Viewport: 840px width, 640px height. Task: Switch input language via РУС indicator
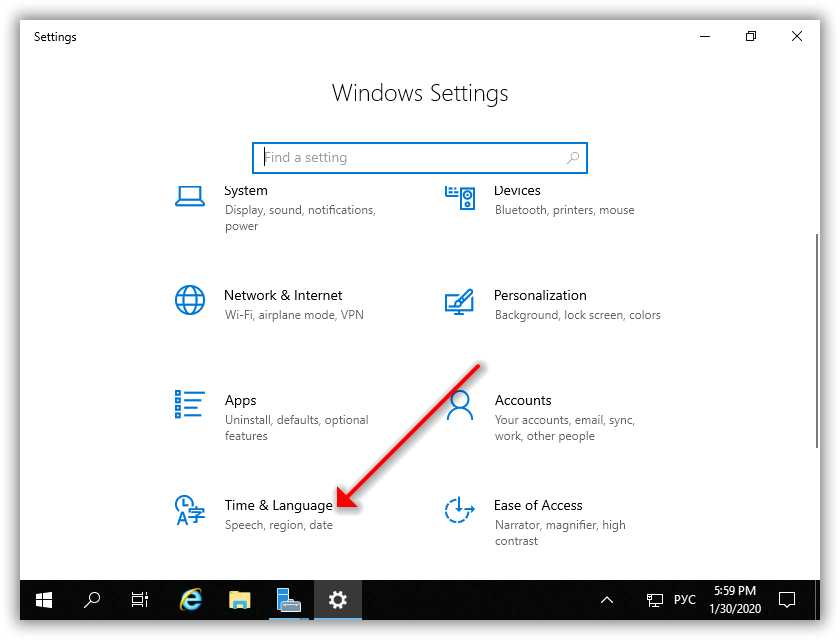tap(684, 600)
